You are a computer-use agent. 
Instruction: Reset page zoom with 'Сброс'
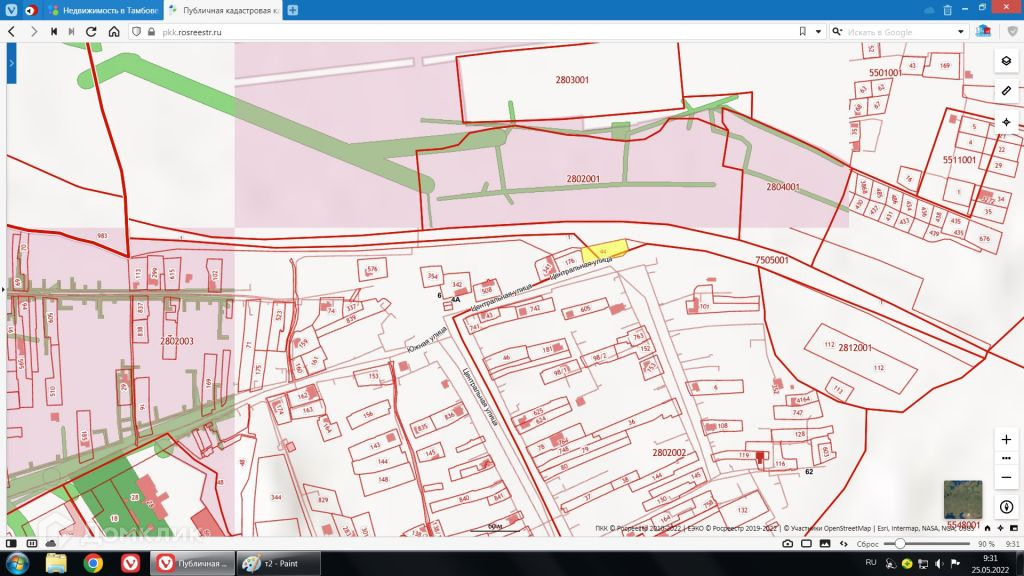[x=867, y=543]
